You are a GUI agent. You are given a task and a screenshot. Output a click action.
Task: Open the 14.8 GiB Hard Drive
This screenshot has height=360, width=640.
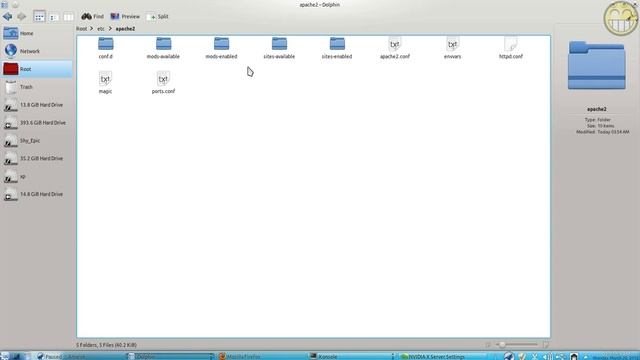(37, 194)
